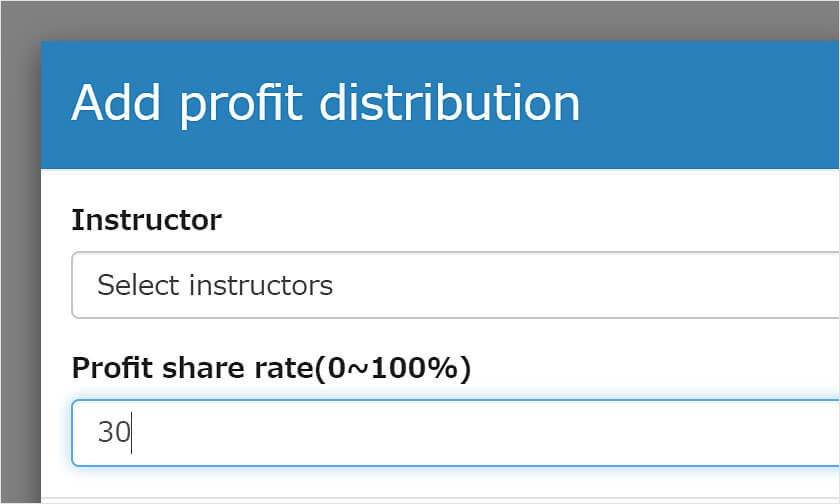Expand the Instructor combo box

pos(600,286)
